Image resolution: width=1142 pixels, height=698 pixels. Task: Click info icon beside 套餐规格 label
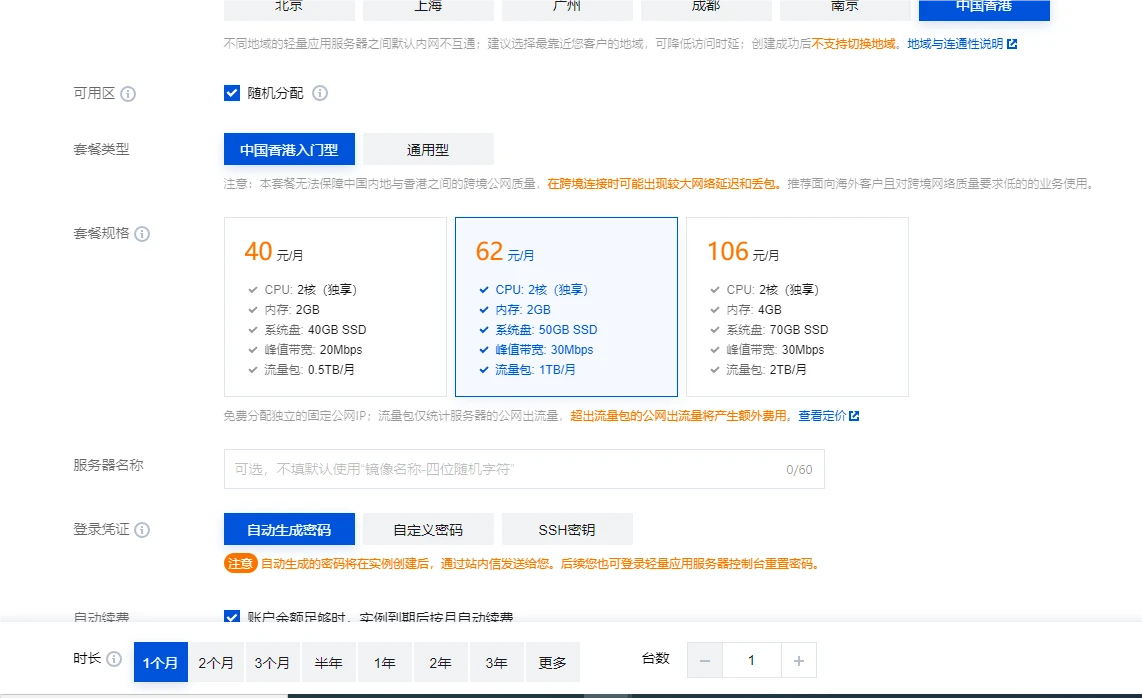pos(142,234)
